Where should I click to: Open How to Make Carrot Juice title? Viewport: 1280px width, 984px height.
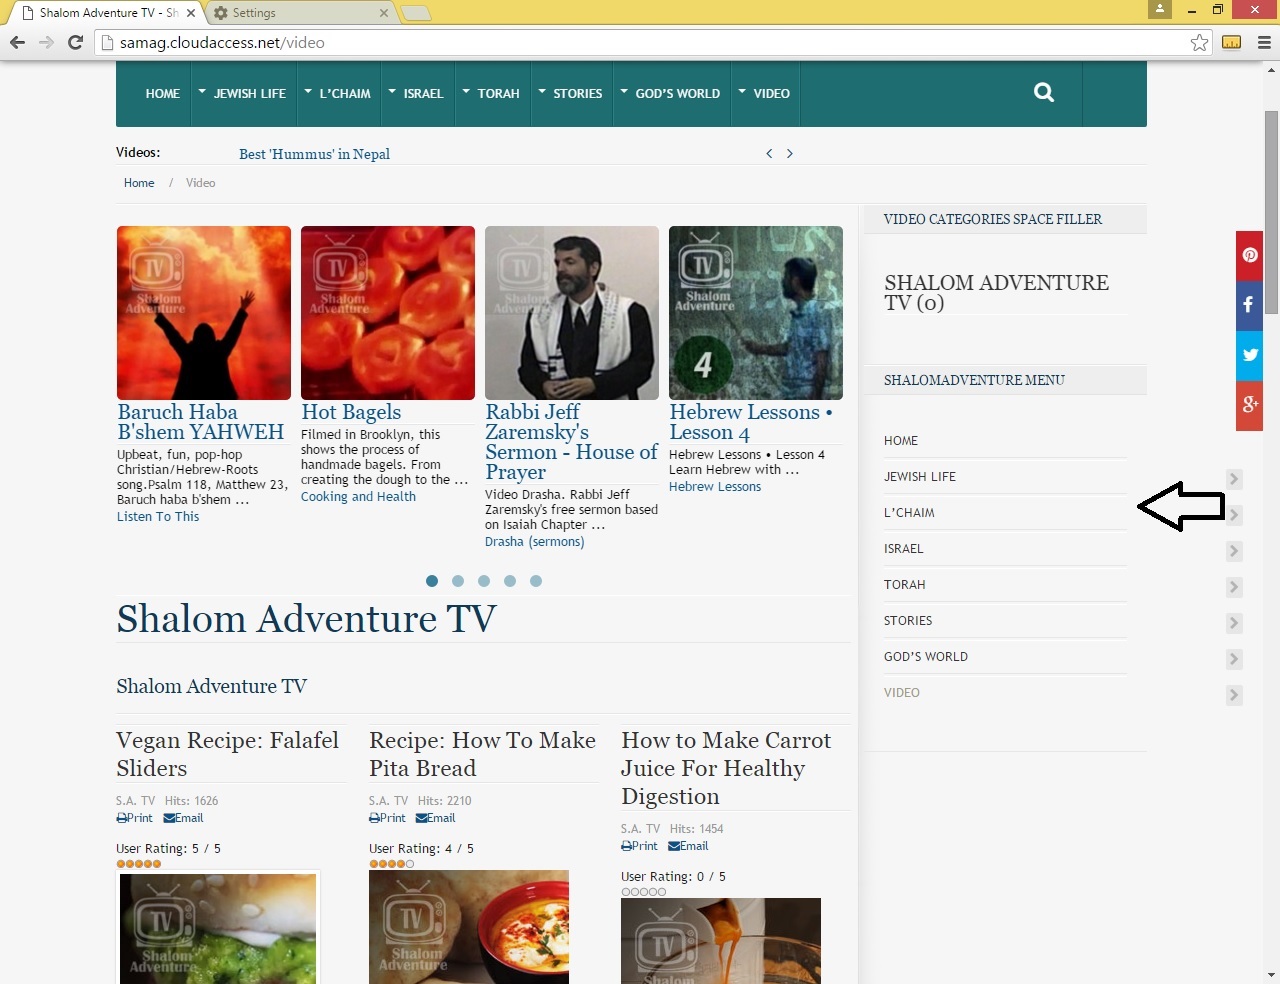click(726, 768)
